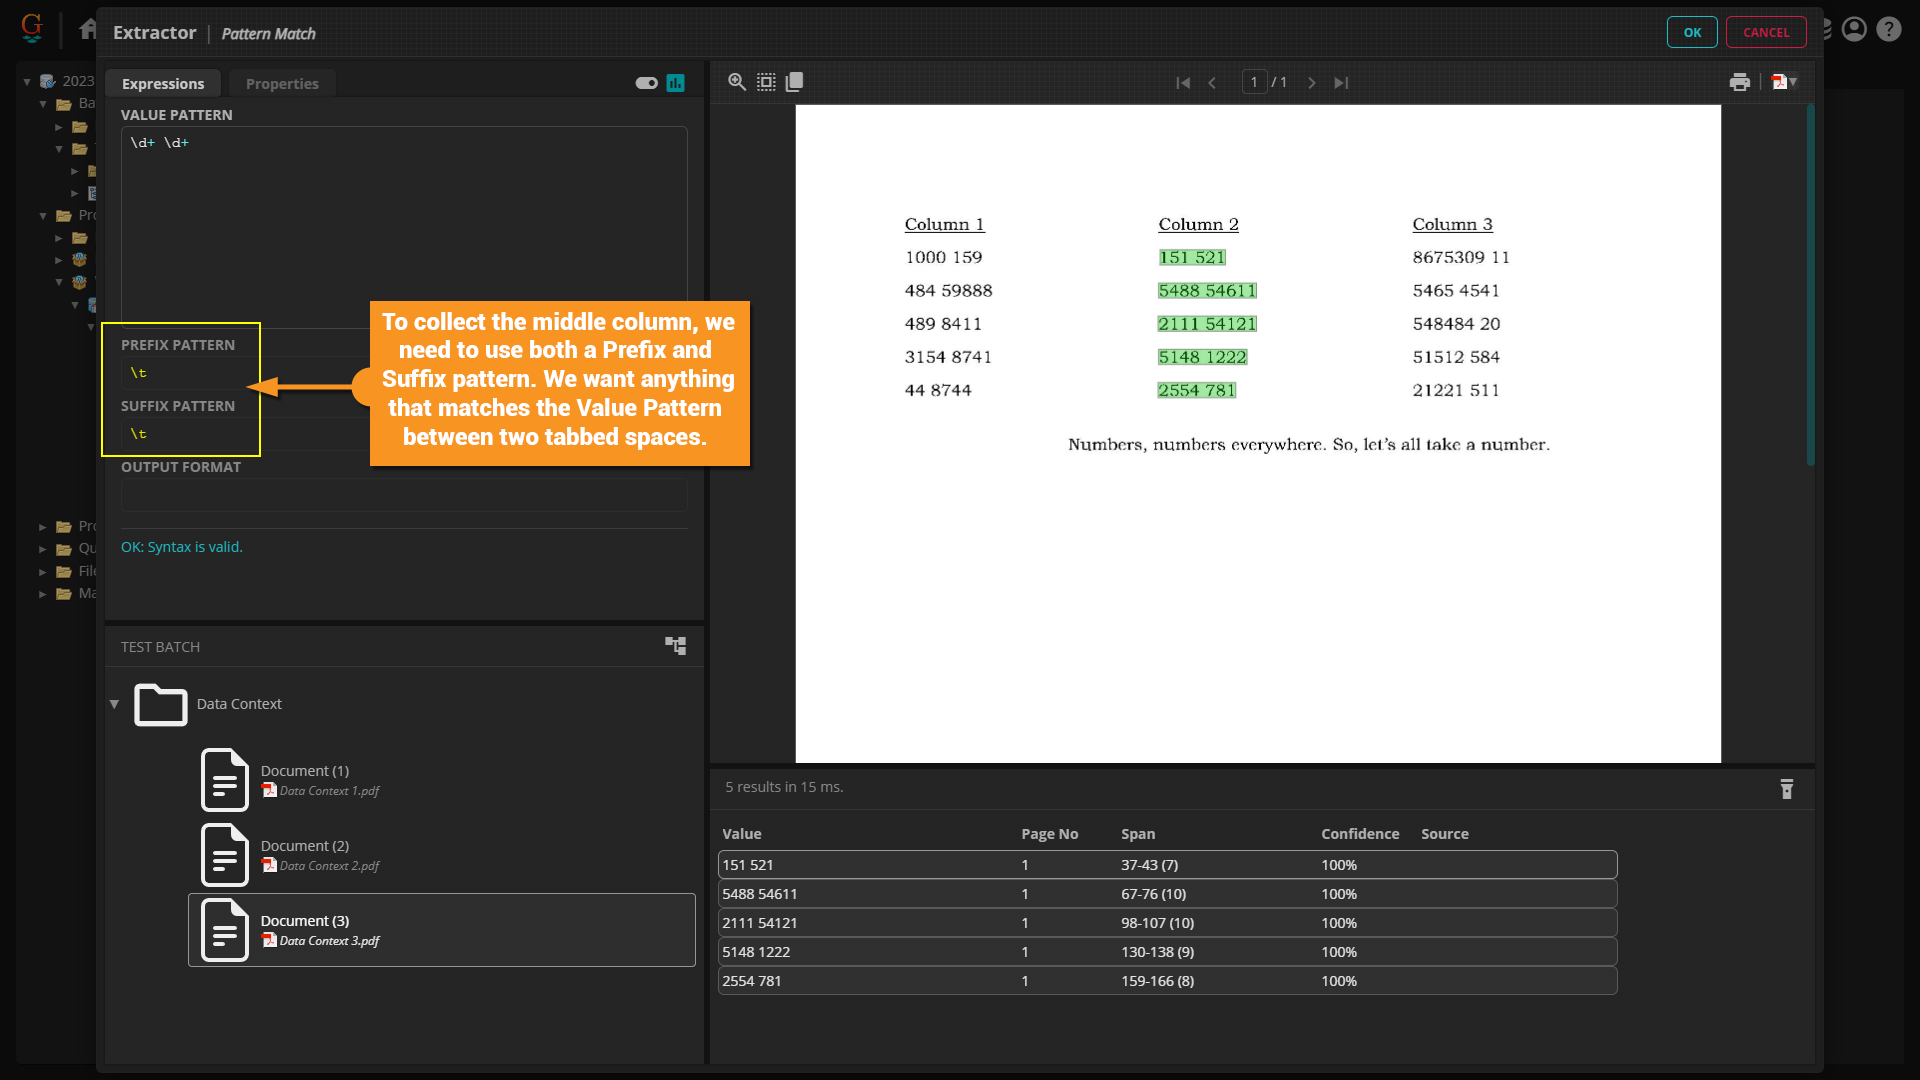Click the copy pages icon in viewer toolbar

click(795, 82)
